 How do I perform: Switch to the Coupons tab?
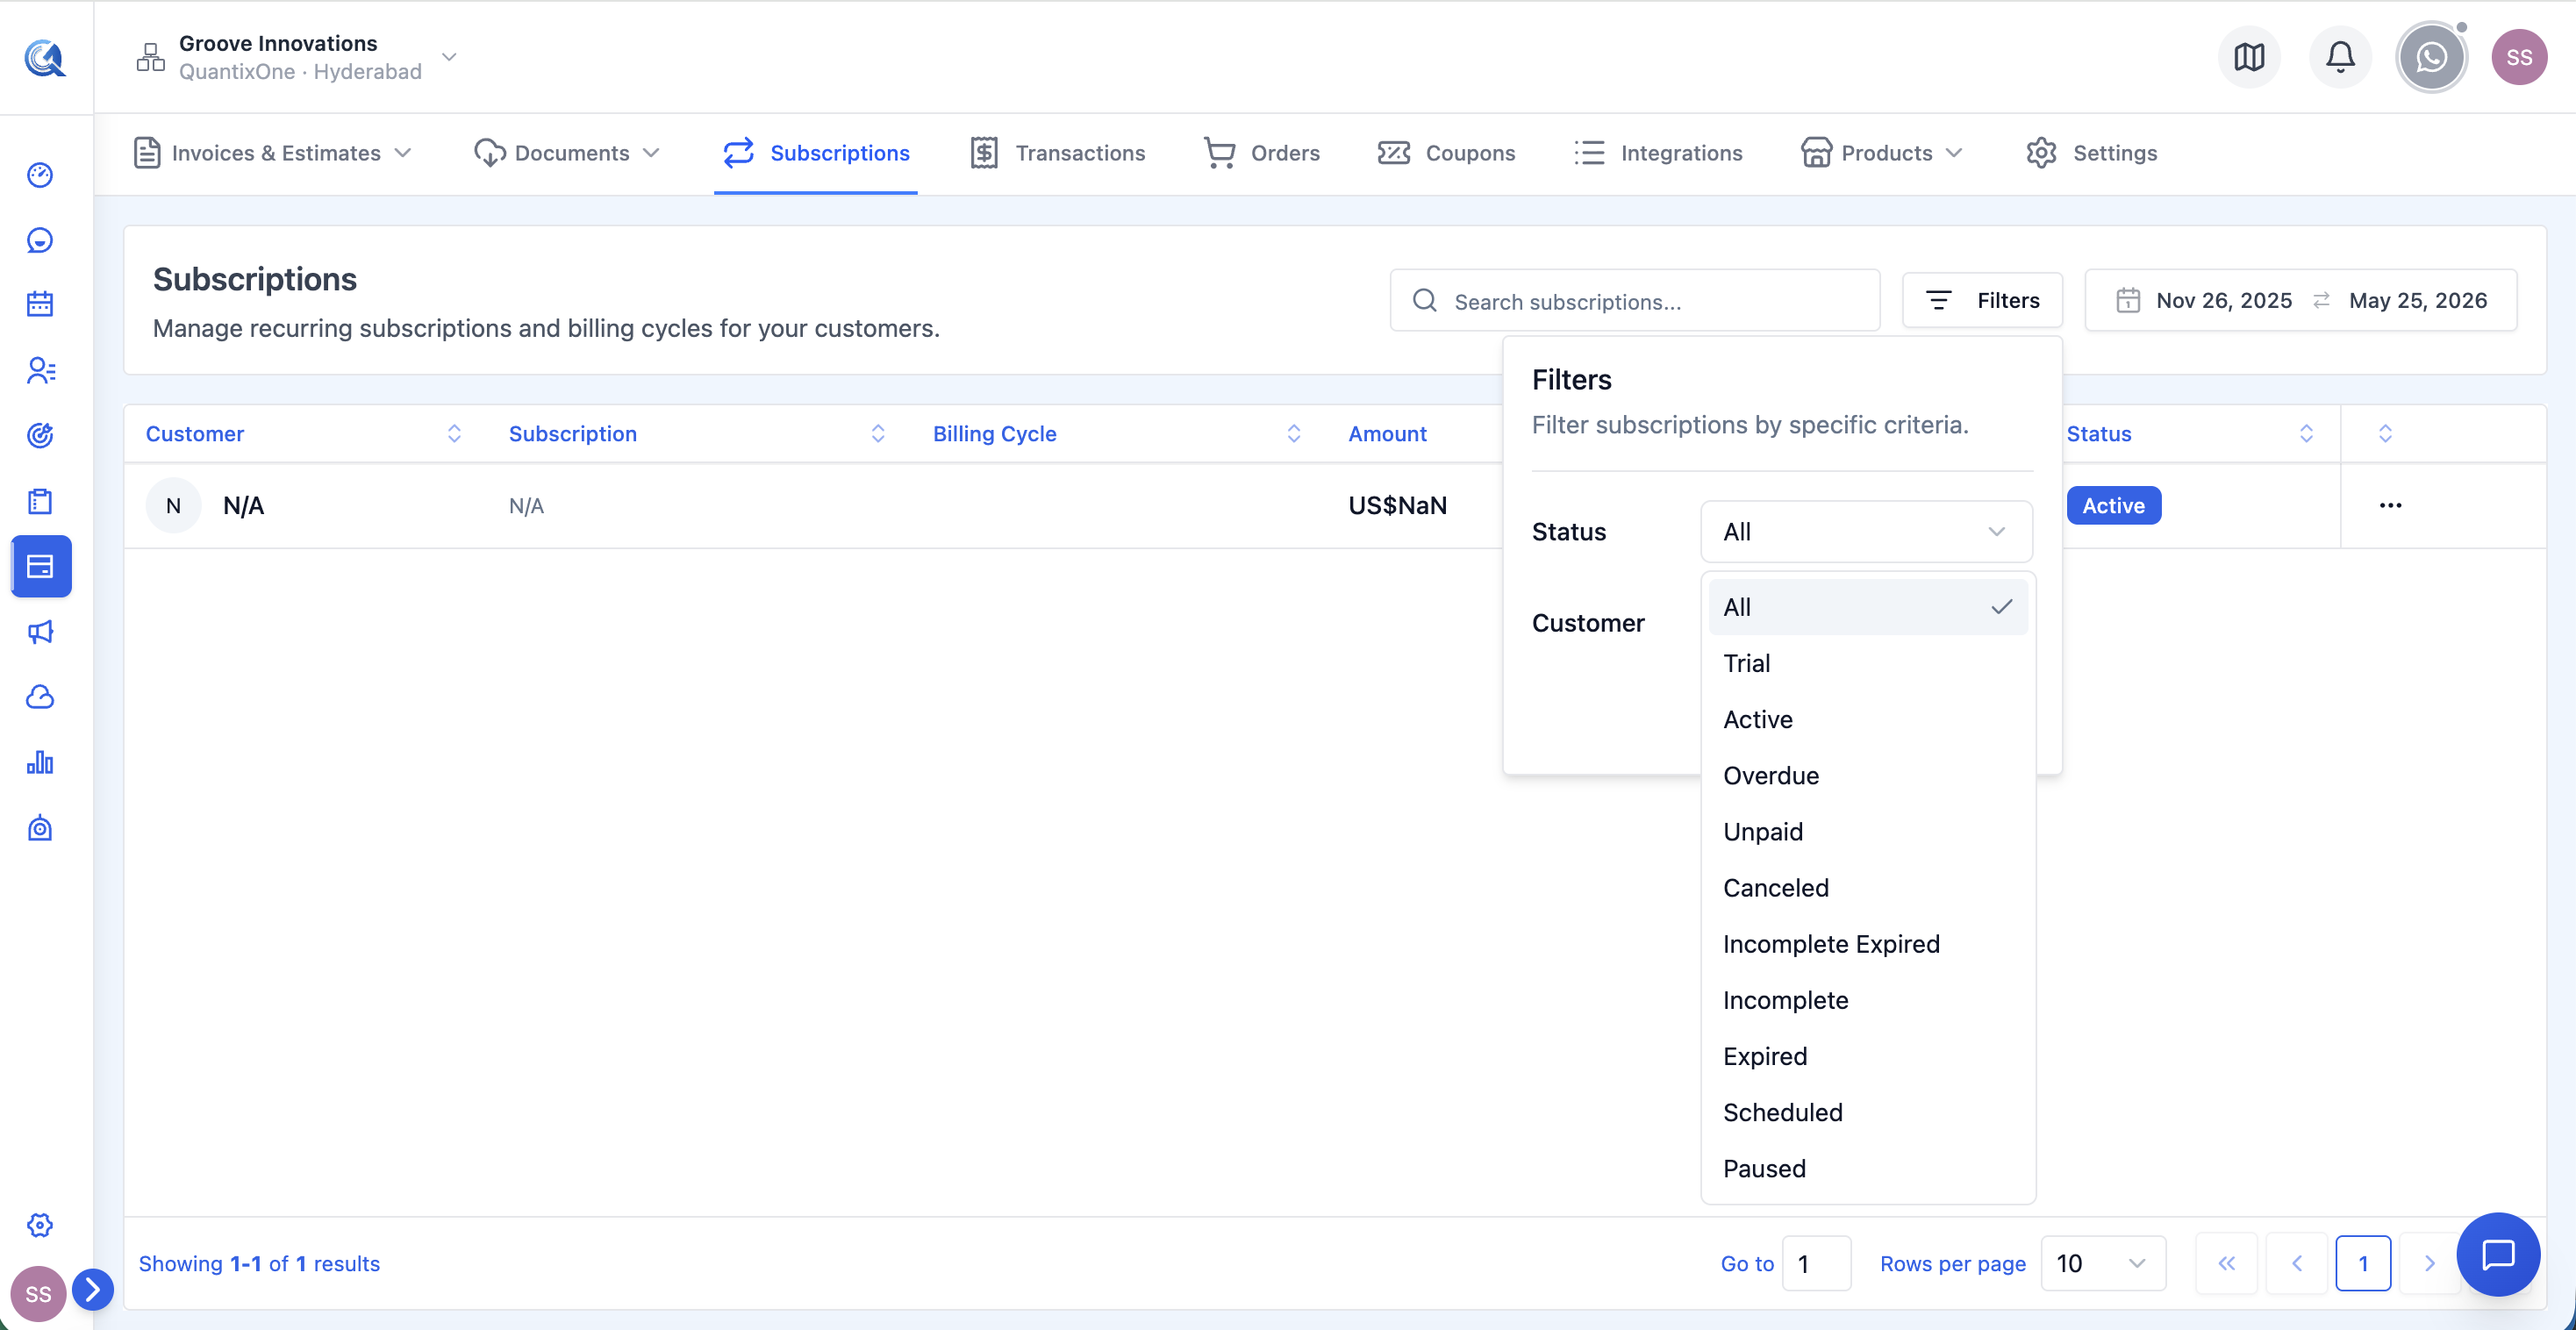[x=1446, y=153]
